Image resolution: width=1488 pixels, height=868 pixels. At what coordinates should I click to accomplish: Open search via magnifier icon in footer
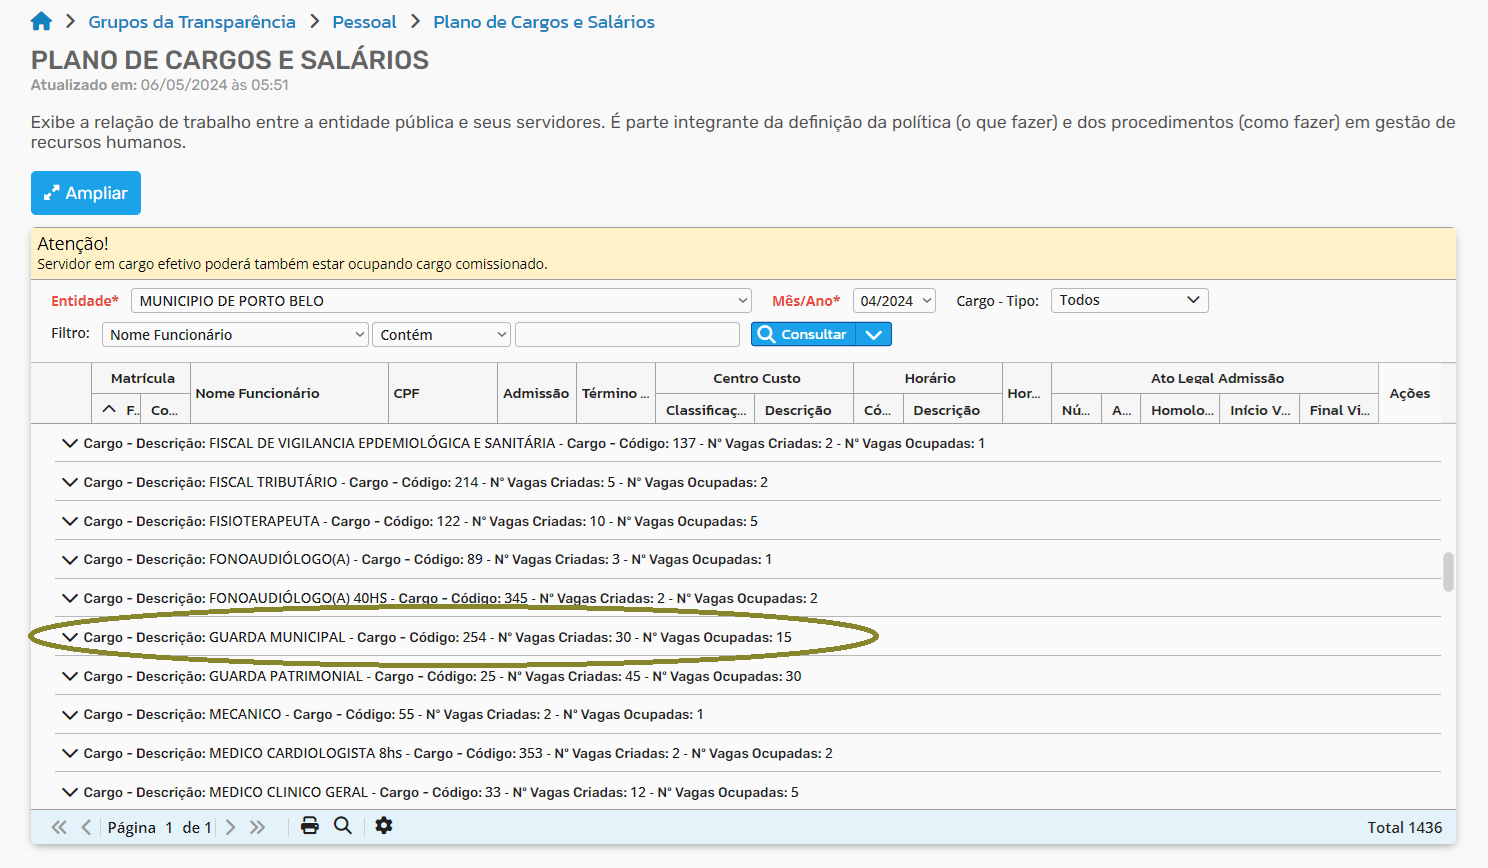click(343, 826)
